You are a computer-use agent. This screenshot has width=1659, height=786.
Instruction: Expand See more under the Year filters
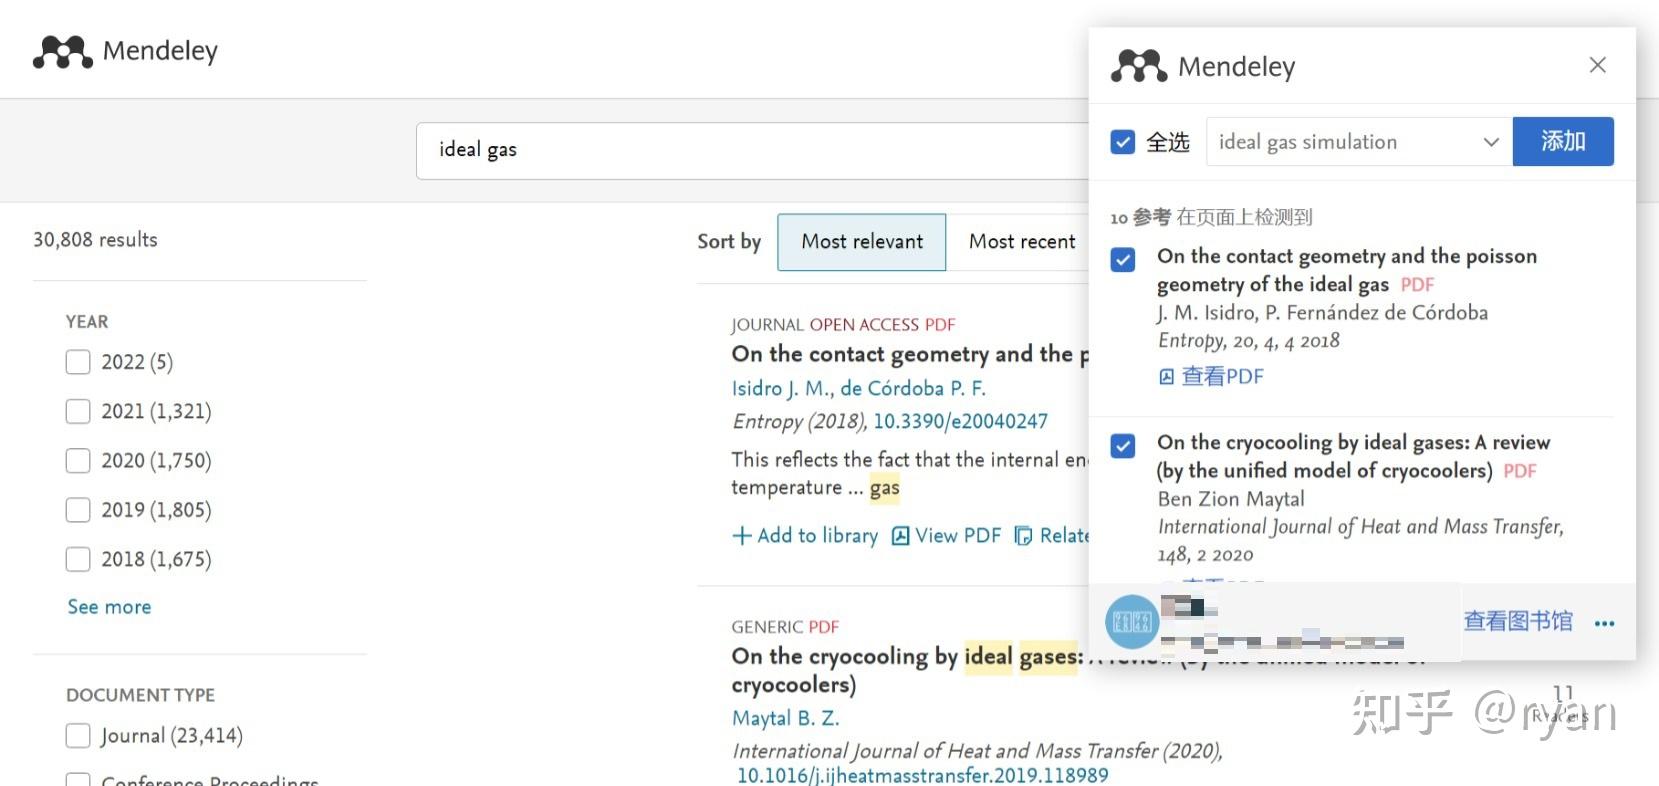pos(109,606)
